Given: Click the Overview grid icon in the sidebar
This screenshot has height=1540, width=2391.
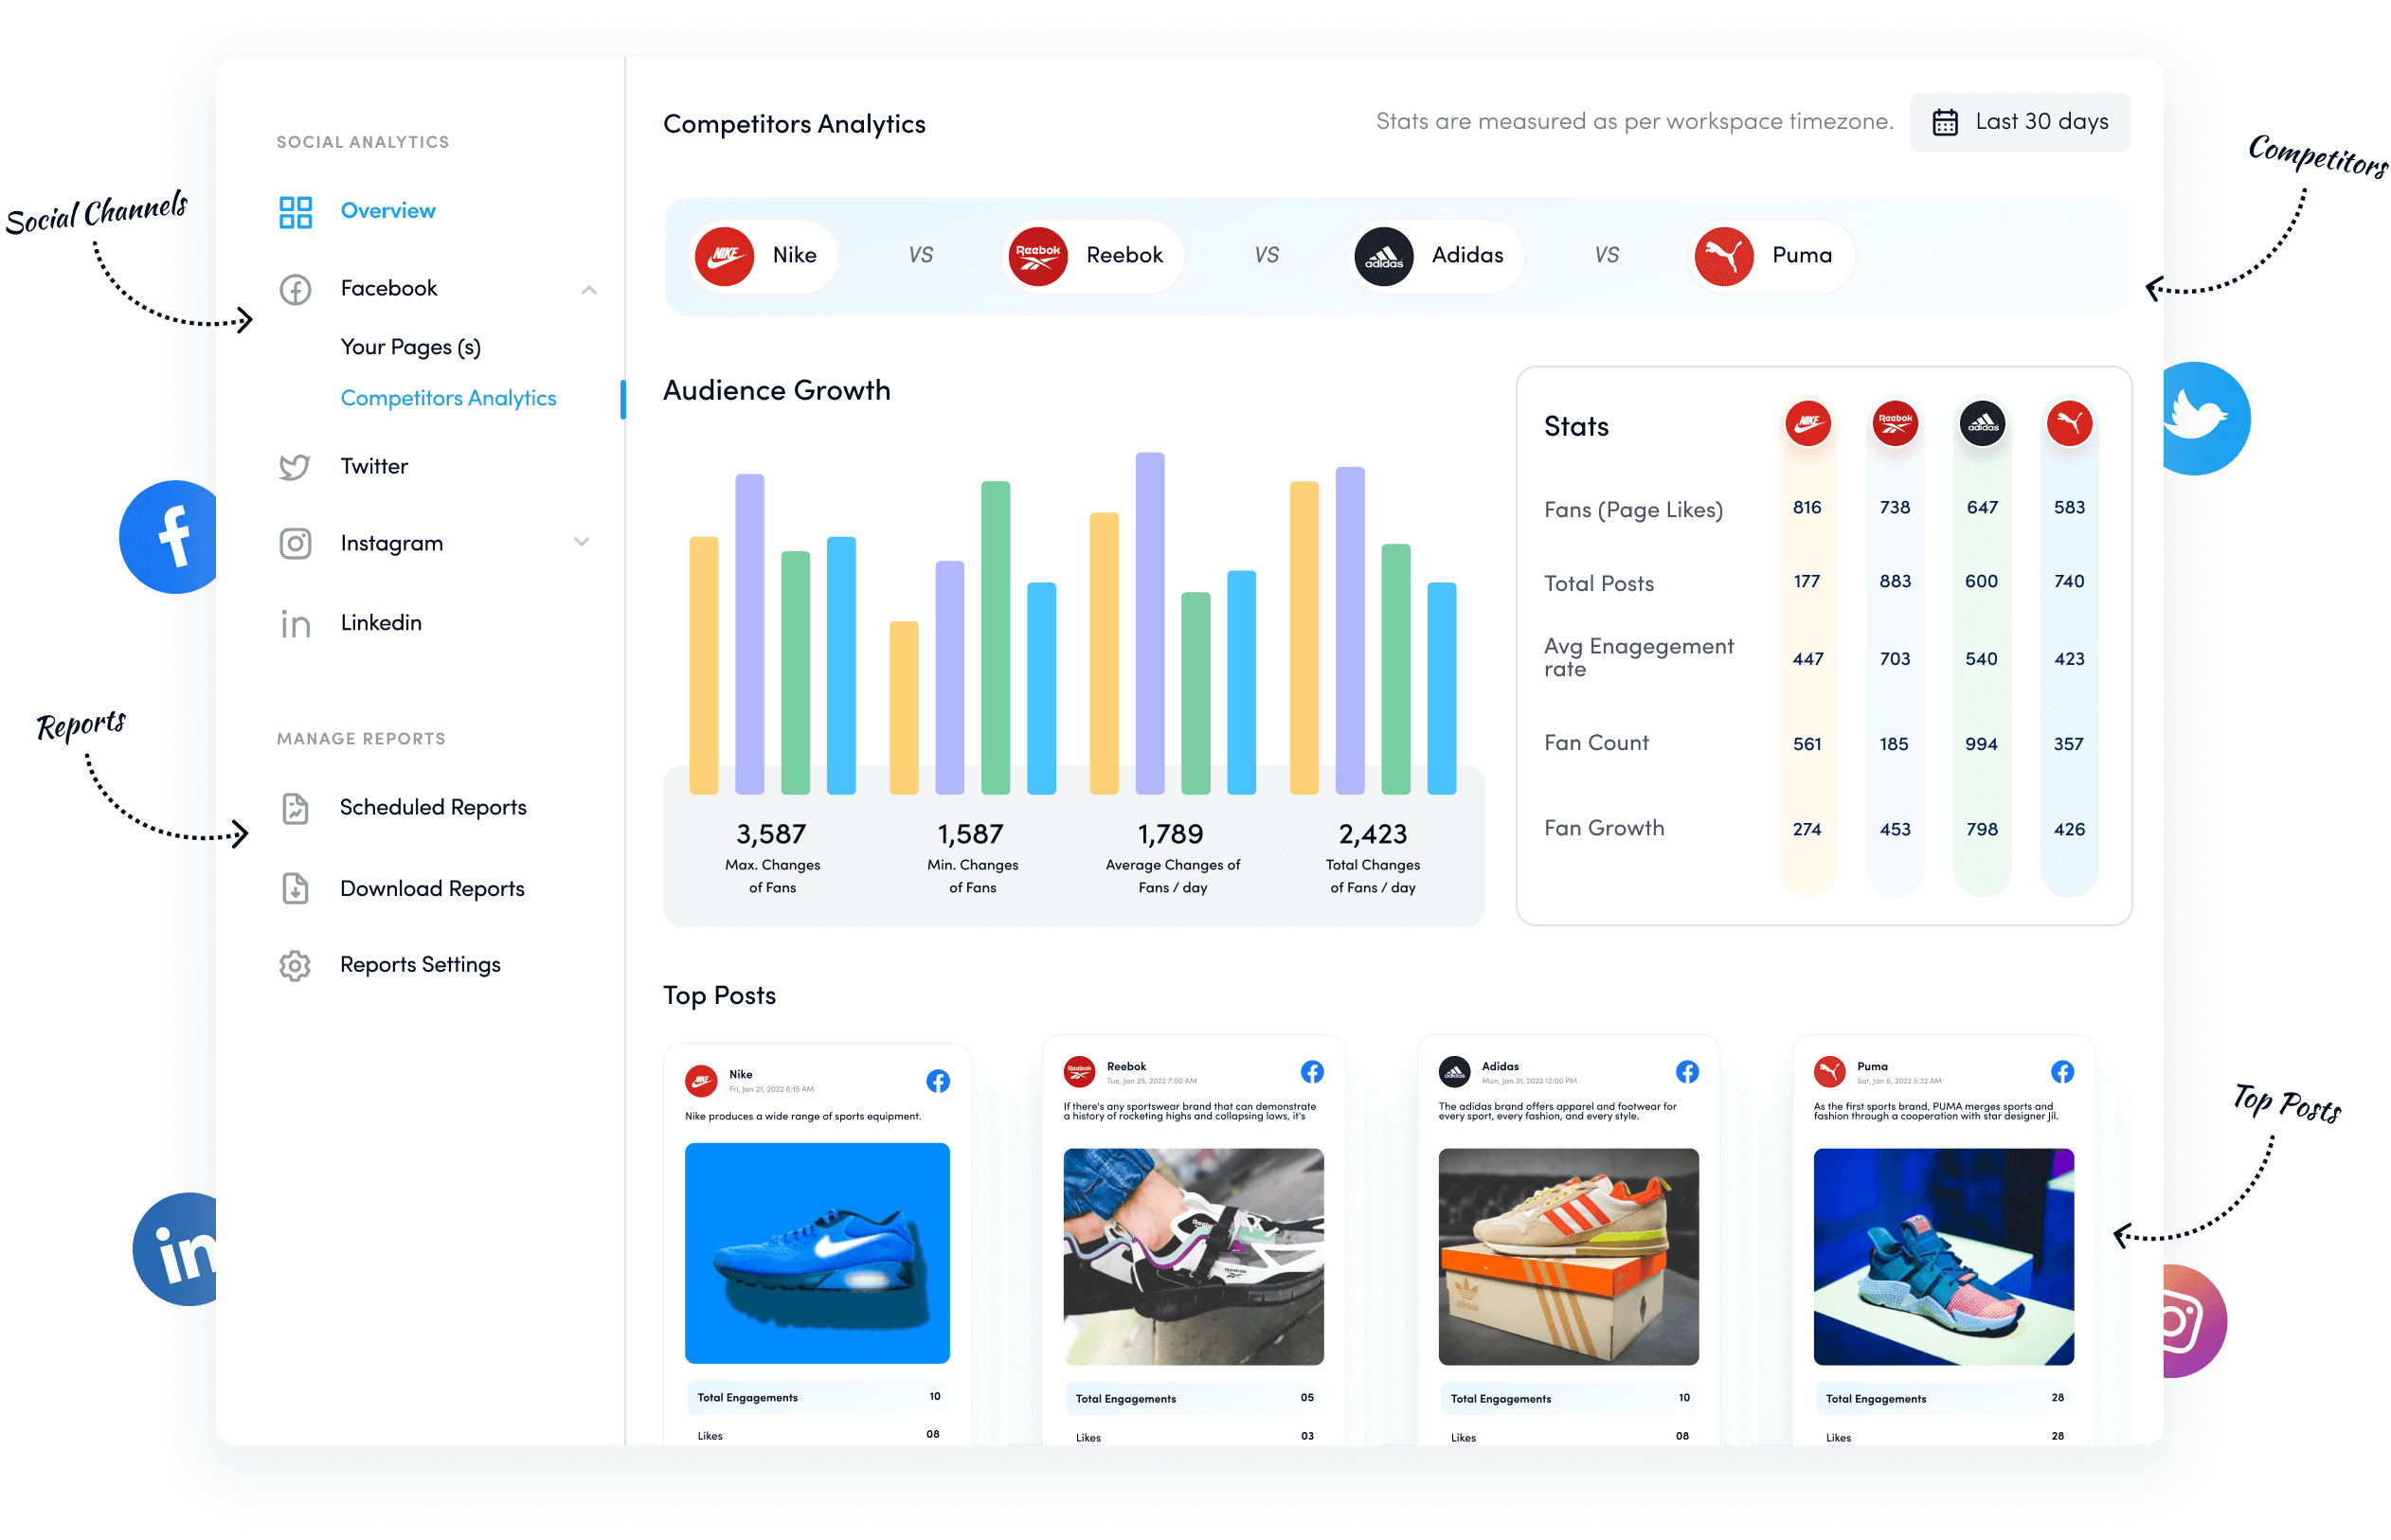Looking at the screenshot, I should point(295,211).
